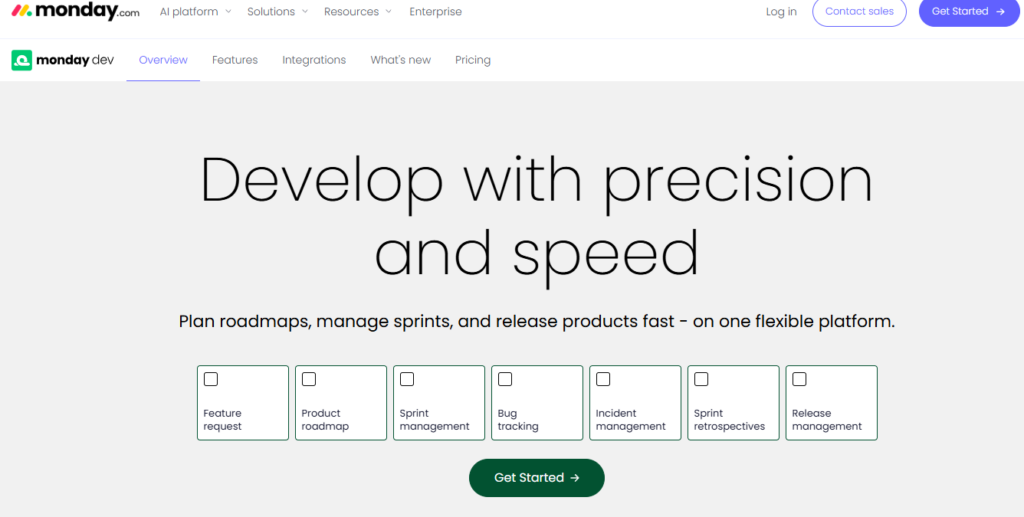
Task: View the Pricing tab
Action: click(473, 60)
